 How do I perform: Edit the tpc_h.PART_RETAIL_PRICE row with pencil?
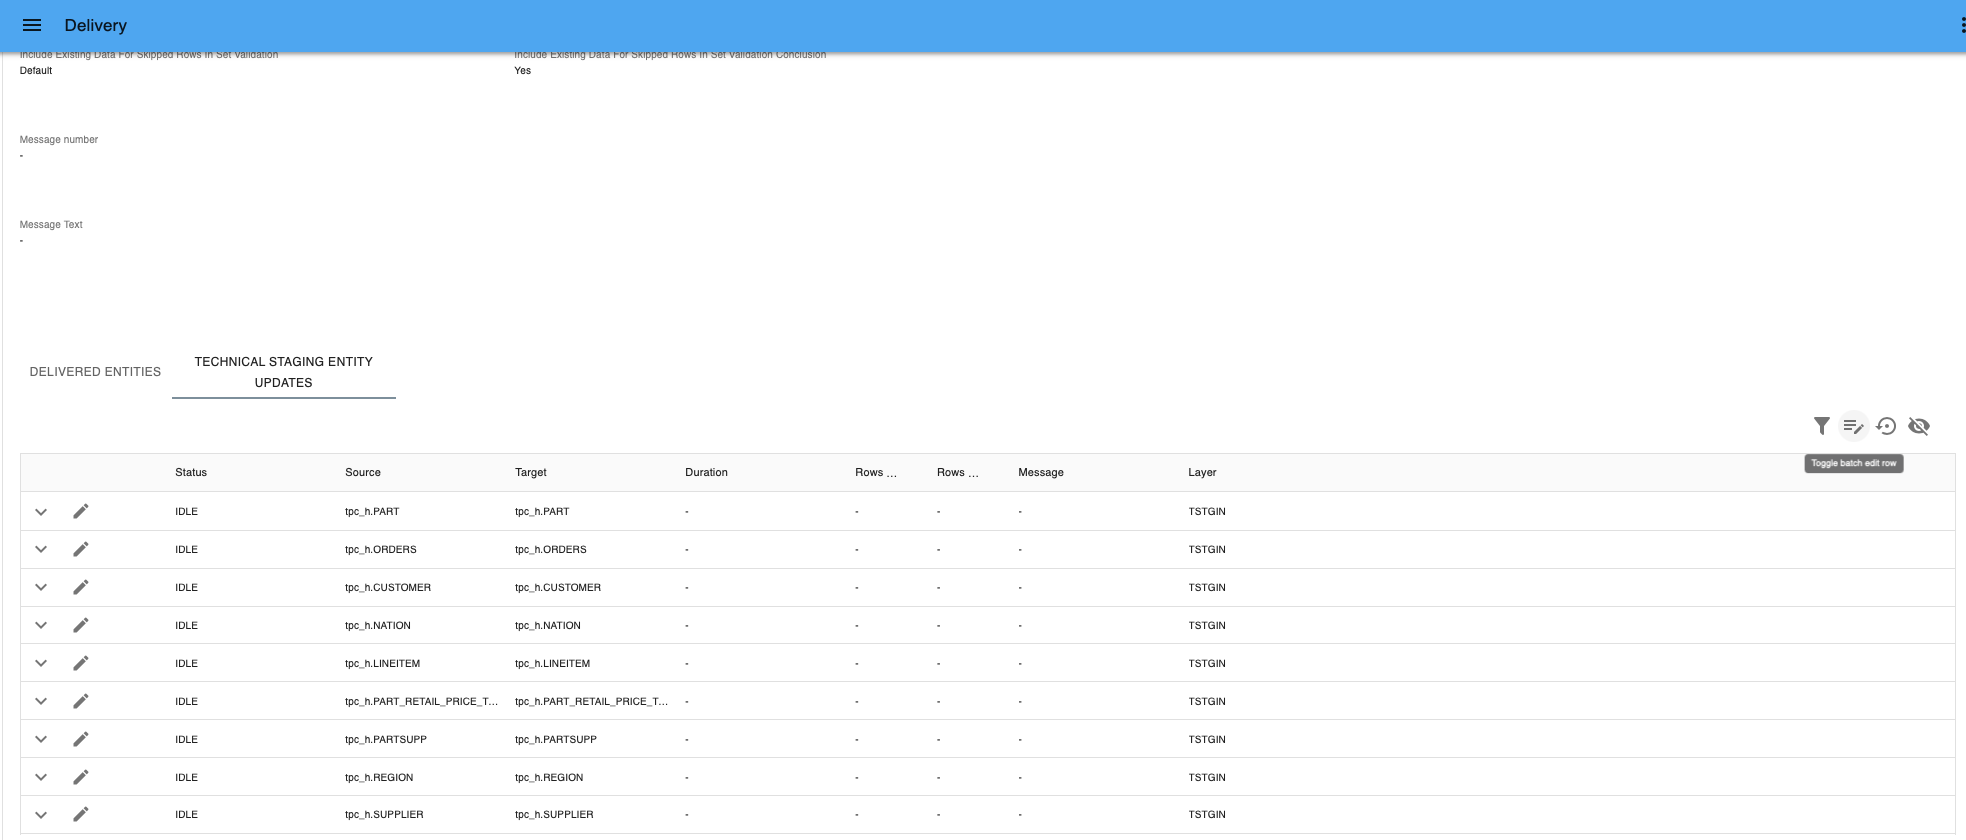pyautogui.click(x=81, y=702)
